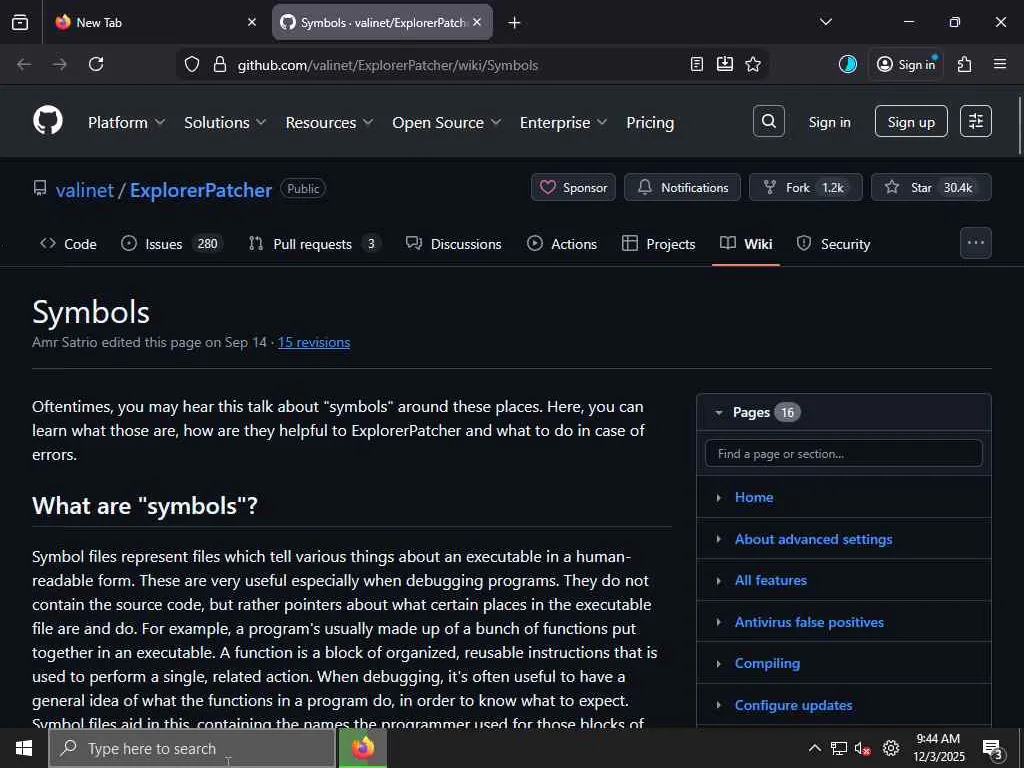Image resolution: width=1024 pixels, height=768 pixels.
Task: Show hidden tray icons chevron
Action: (814, 748)
